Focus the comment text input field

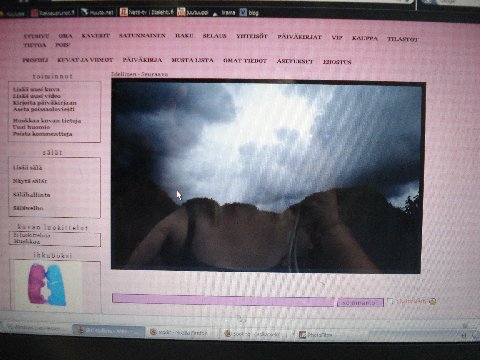[223, 299]
